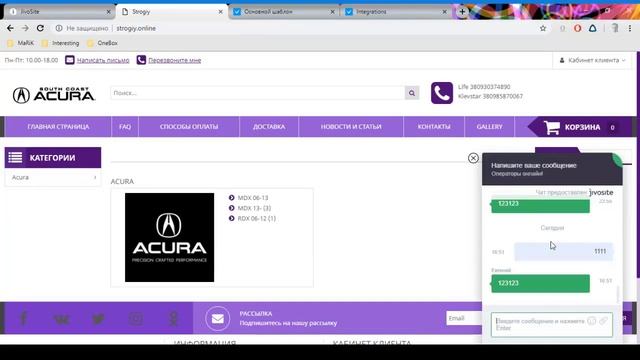The width and height of the screenshot is (640, 360).
Task: Click the Kievstar phone number text
Action: click(x=490, y=96)
